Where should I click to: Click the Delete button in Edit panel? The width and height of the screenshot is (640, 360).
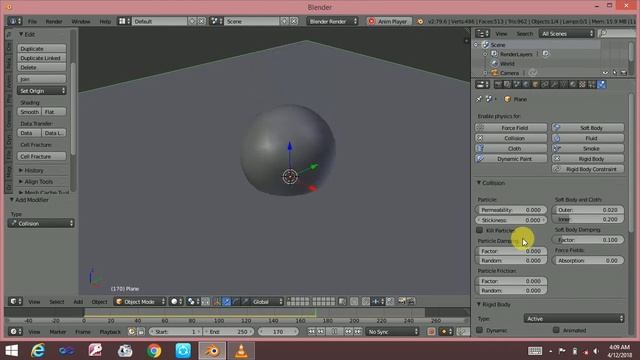pyautogui.click(x=42, y=67)
